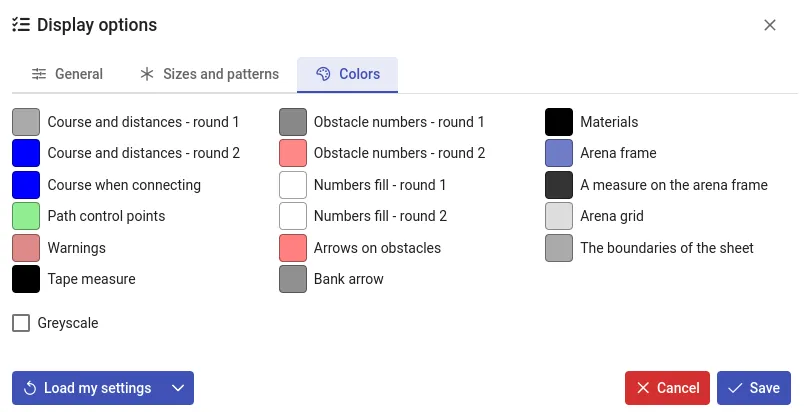The image size is (810, 412).
Task: Pick color for Course and distances round 1
Action: (x=26, y=122)
